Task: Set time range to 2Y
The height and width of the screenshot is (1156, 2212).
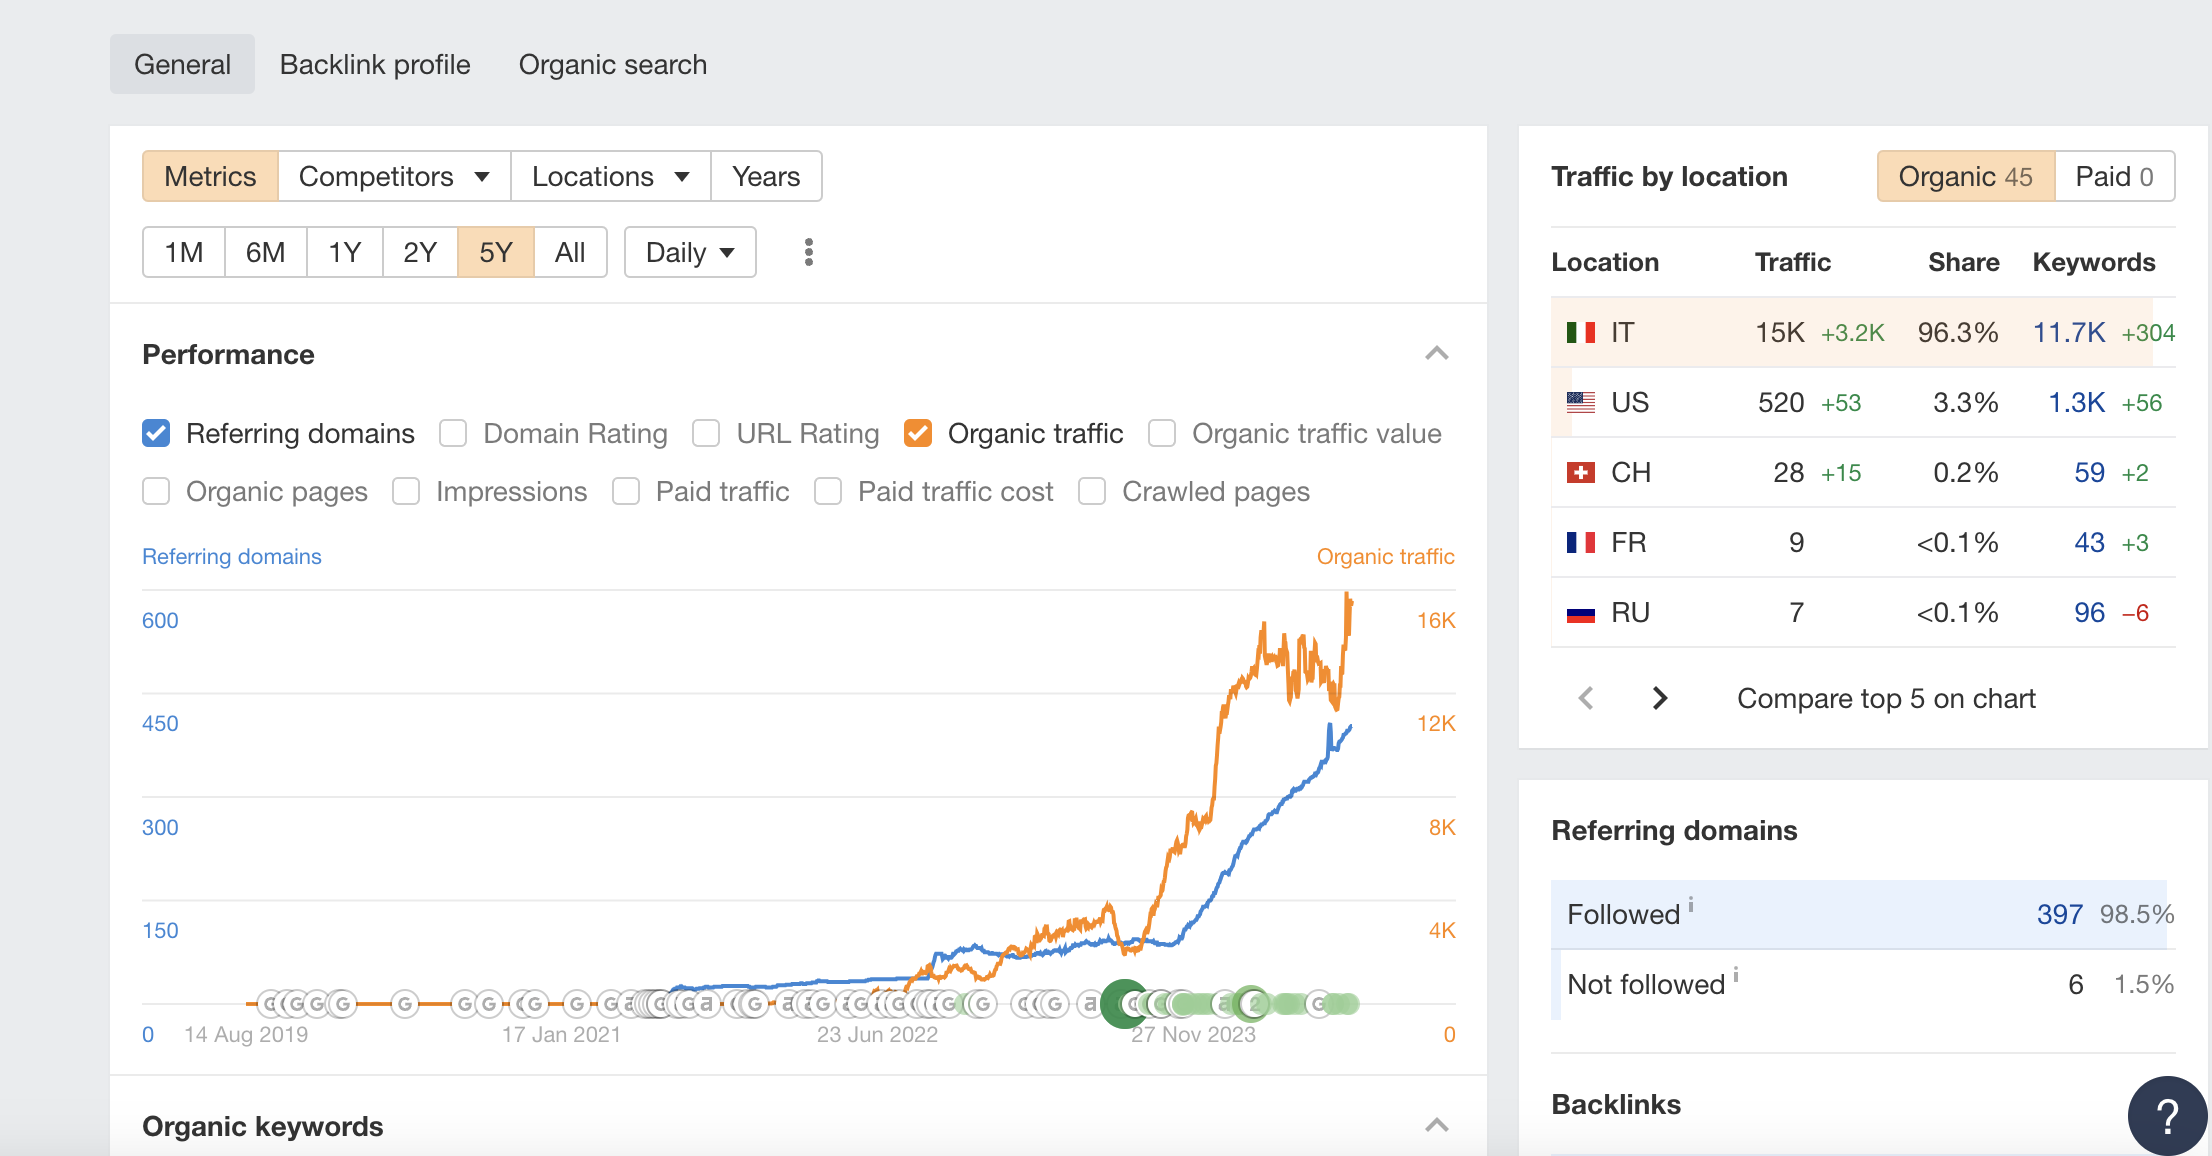Action: coord(420,252)
